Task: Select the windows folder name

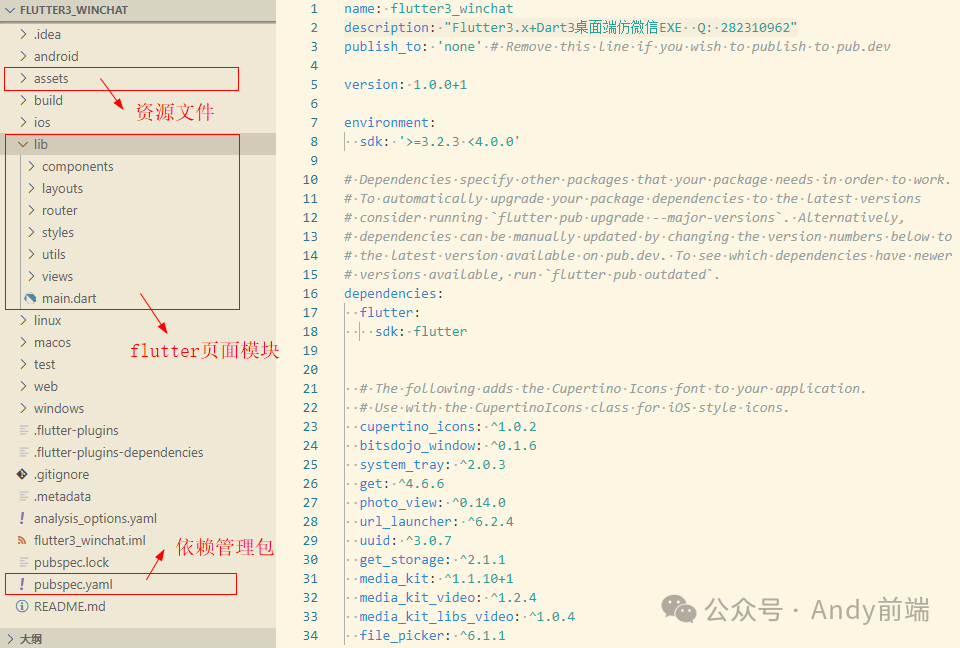Action: point(59,409)
